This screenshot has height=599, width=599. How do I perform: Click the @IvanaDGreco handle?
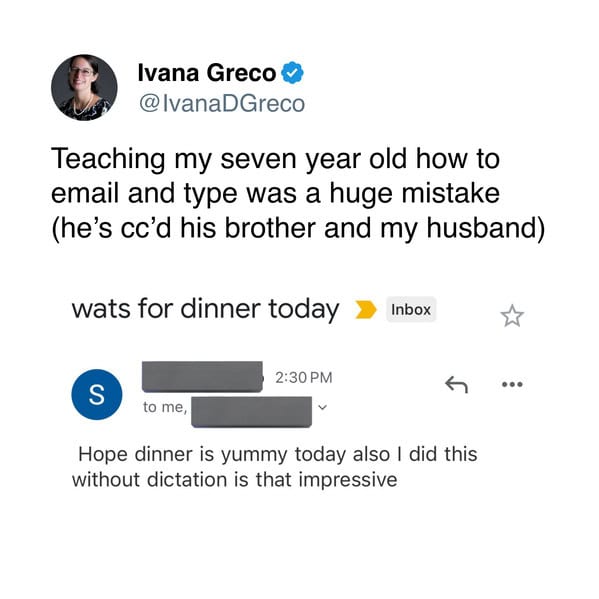222,103
